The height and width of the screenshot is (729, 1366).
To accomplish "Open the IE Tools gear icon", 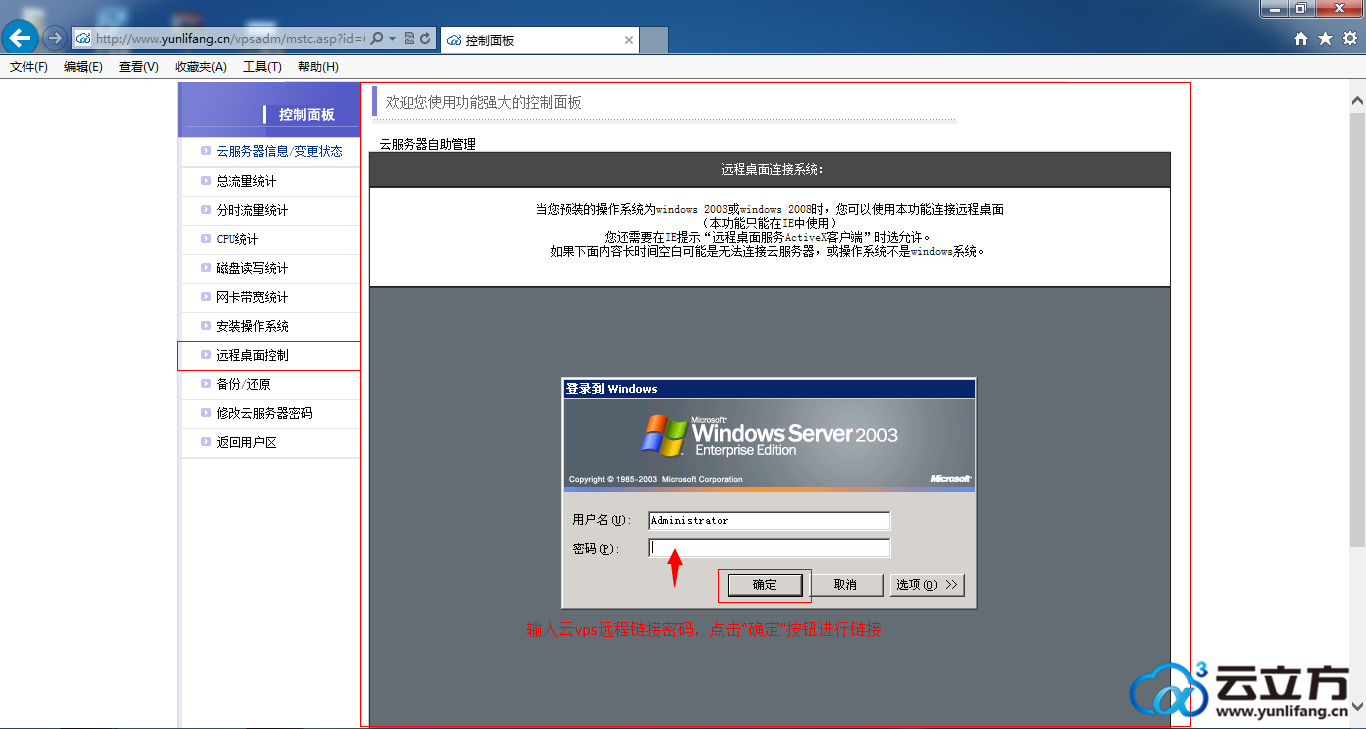I will tap(1350, 38).
